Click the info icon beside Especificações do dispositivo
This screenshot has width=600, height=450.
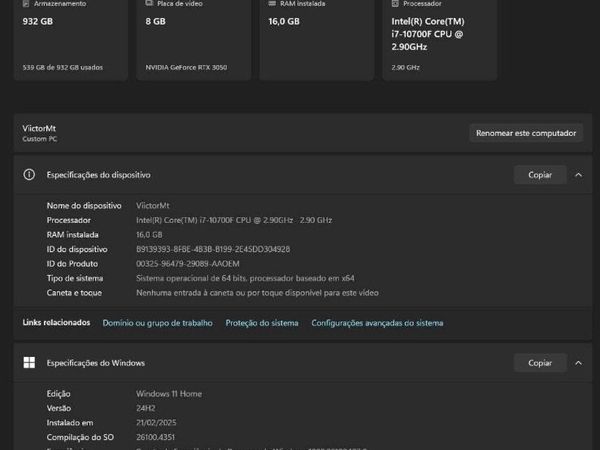pyautogui.click(x=29, y=174)
